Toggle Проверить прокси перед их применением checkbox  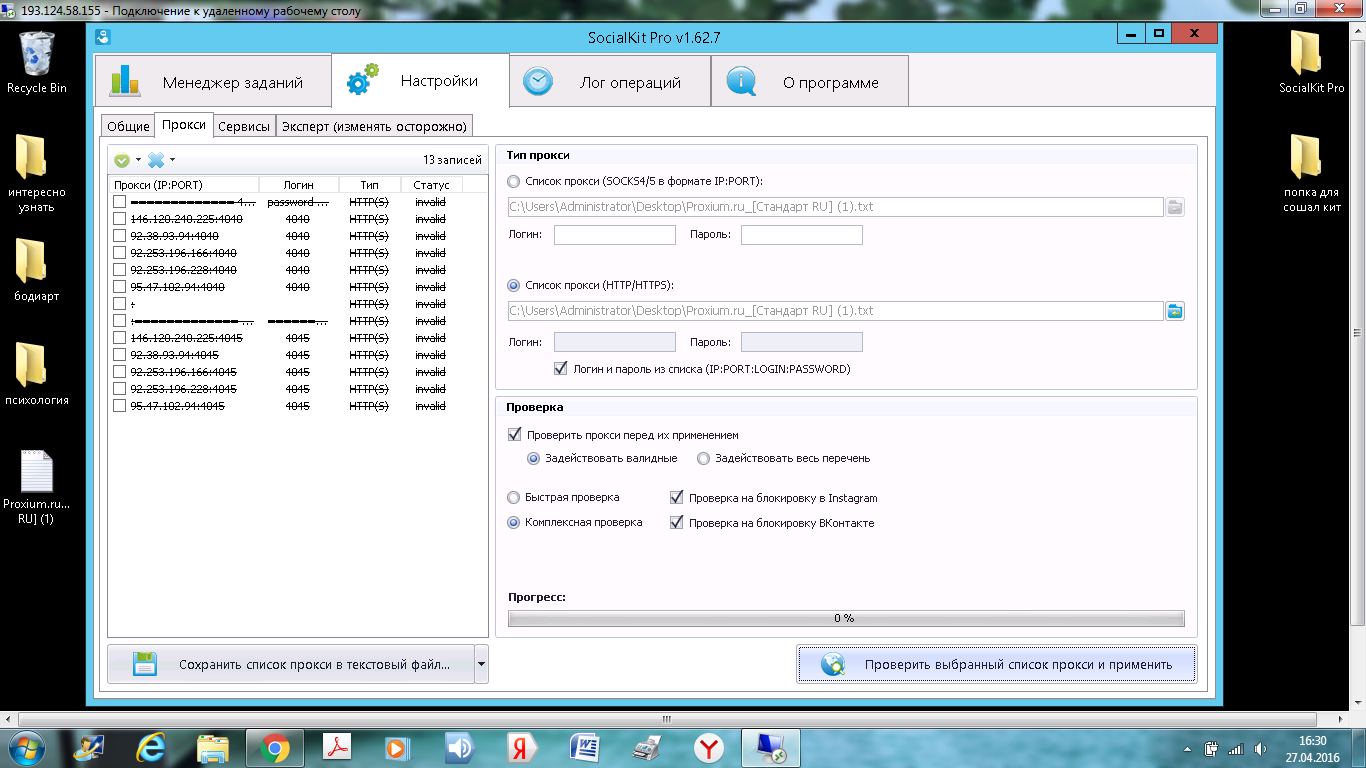[515, 435]
